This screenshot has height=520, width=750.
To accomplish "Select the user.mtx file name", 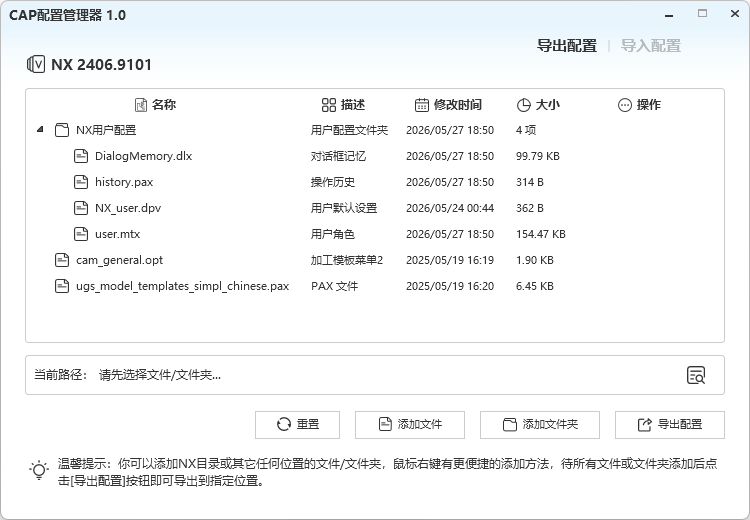I will [118, 234].
